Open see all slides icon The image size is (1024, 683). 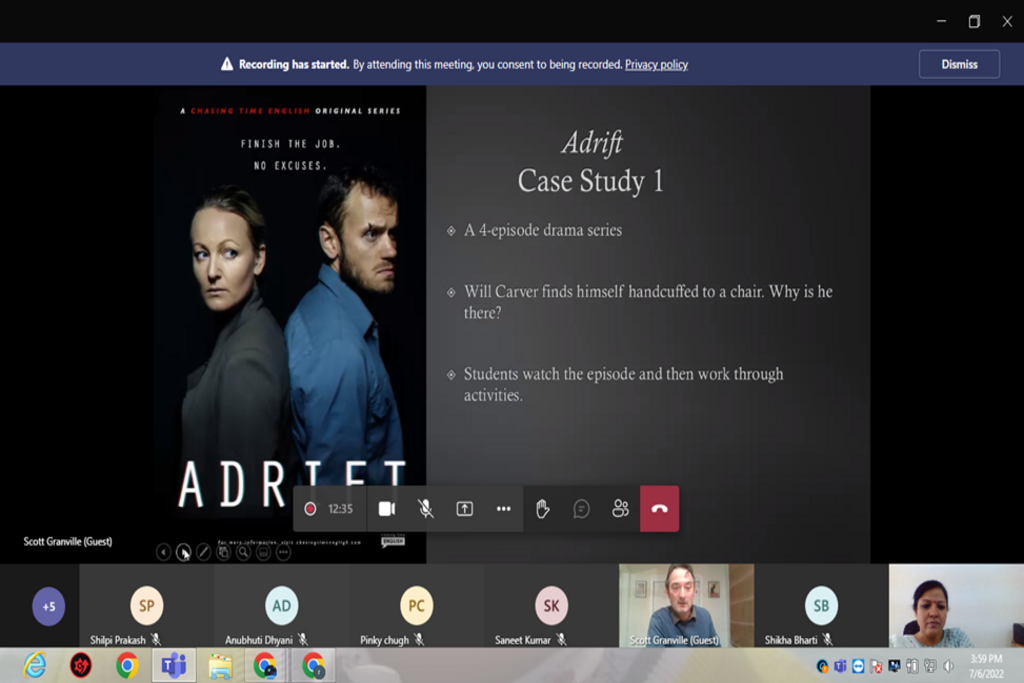pos(223,552)
